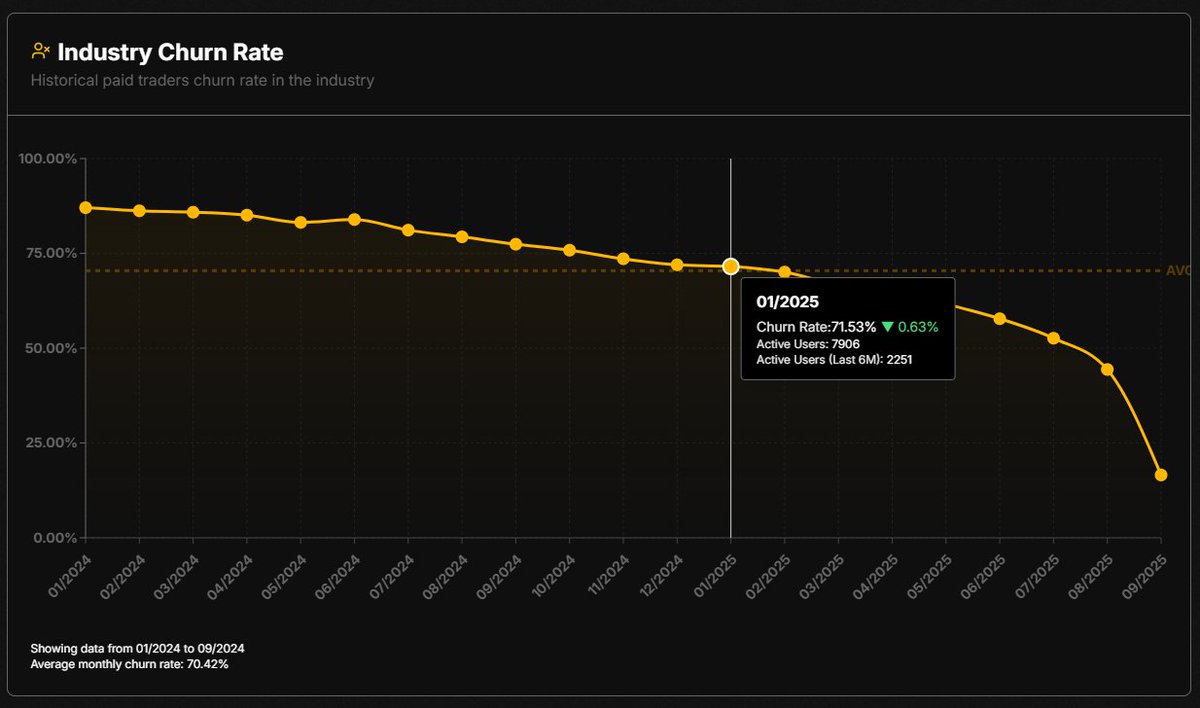Select the 03/2024 chart data point
The image size is (1200, 708).
click(193, 212)
